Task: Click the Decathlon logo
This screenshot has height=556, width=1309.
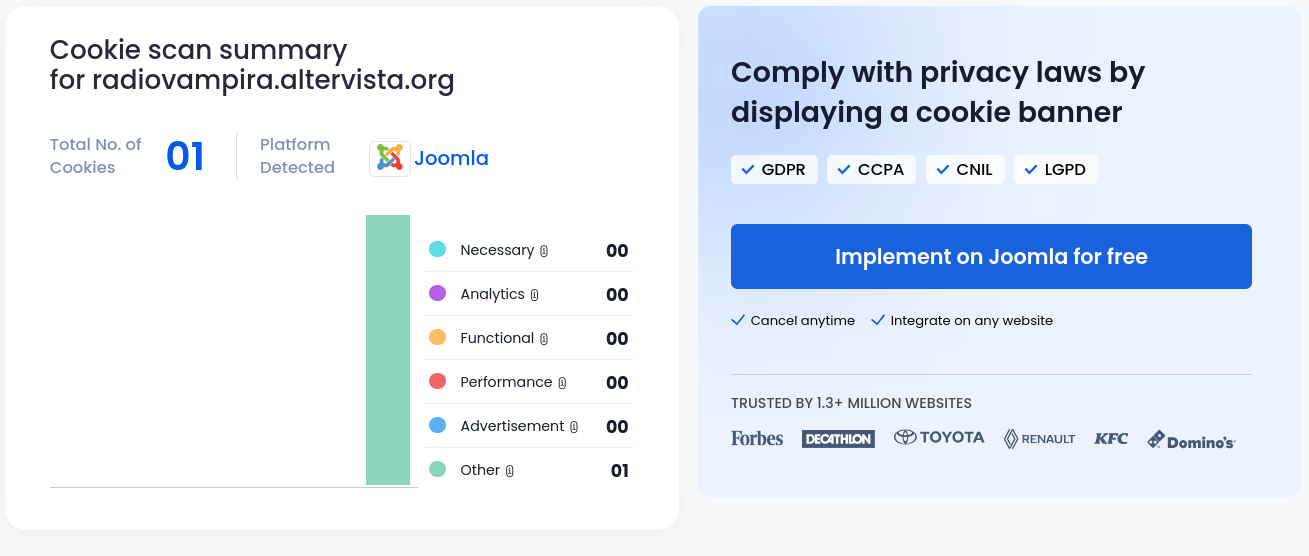Action: (838, 439)
